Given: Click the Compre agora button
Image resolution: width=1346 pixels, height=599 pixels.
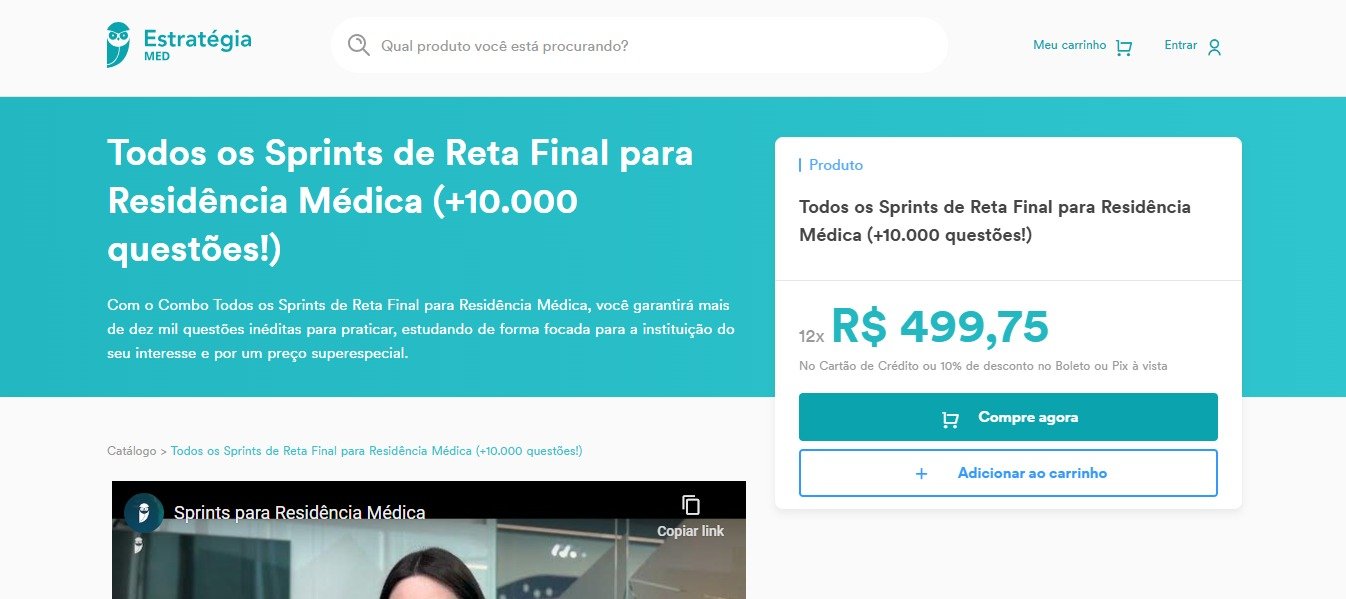Looking at the screenshot, I should point(1008,417).
